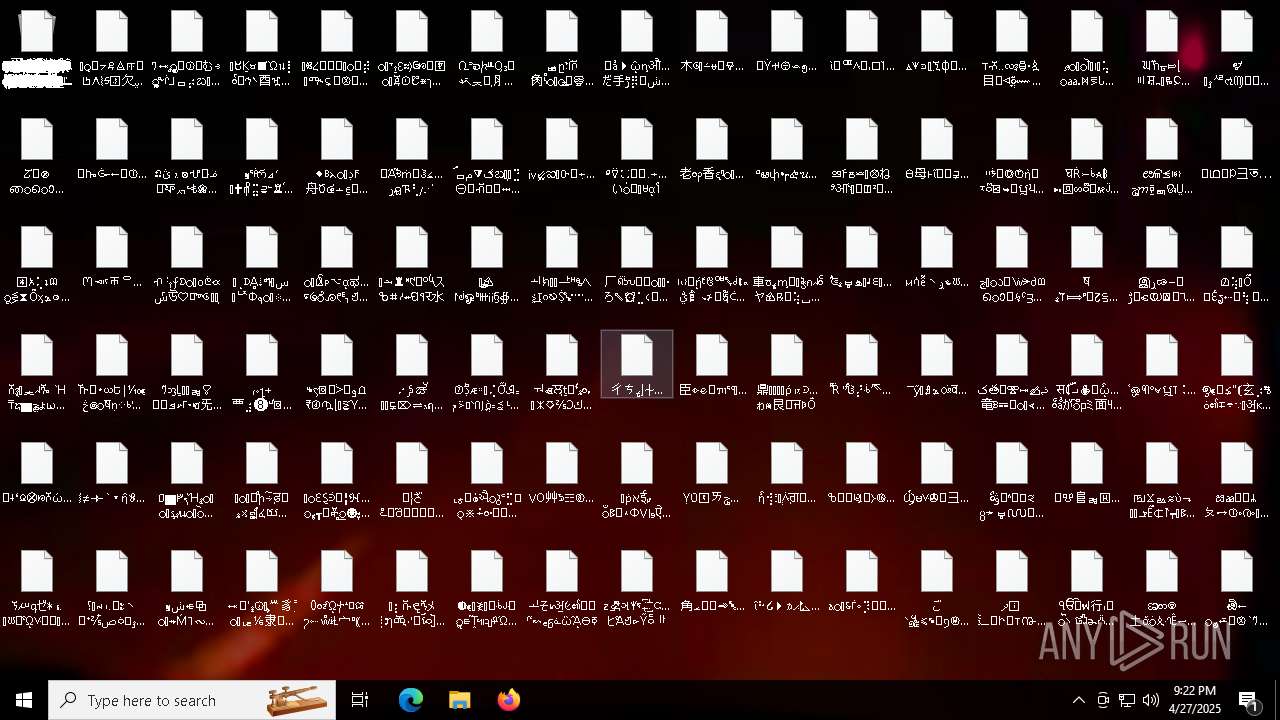Select file whose name starts with 鼎

(787, 372)
